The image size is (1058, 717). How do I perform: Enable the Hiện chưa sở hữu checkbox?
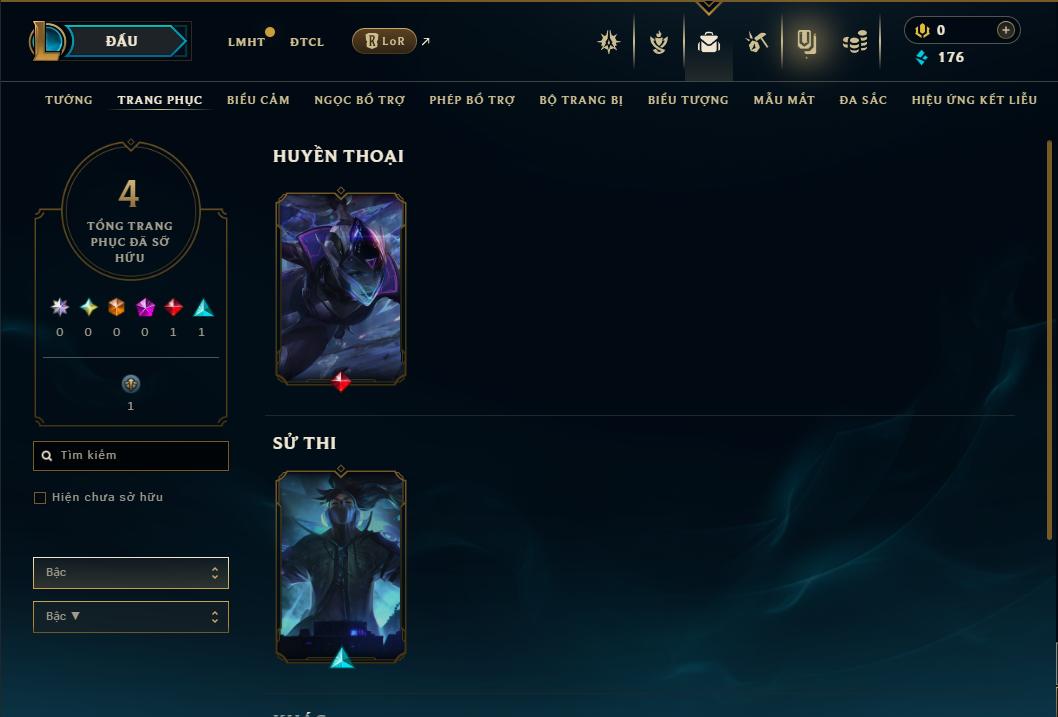point(40,498)
